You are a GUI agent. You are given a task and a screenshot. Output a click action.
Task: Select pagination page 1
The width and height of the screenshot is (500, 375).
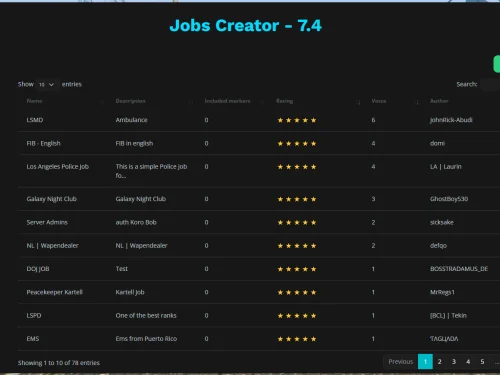tap(425, 362)
